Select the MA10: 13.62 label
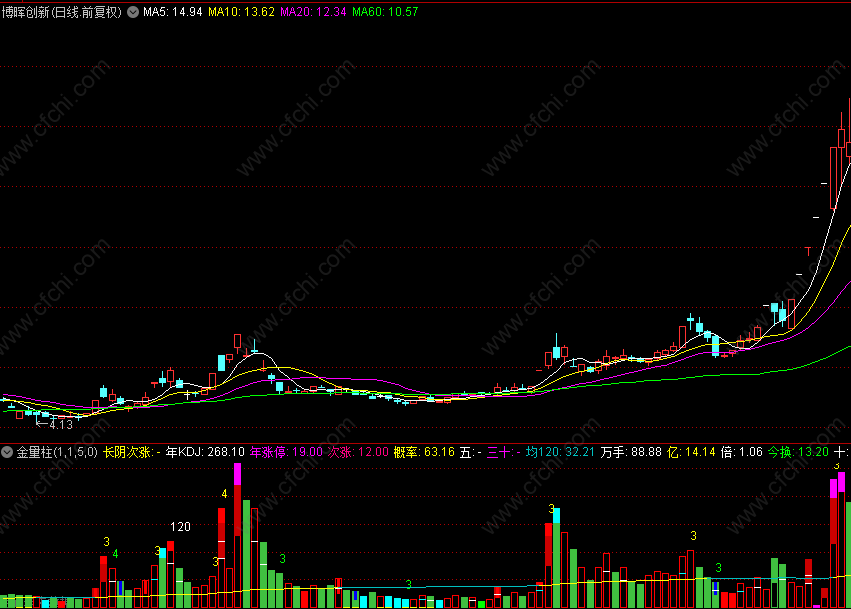The image size is (851, 609). 242,12
